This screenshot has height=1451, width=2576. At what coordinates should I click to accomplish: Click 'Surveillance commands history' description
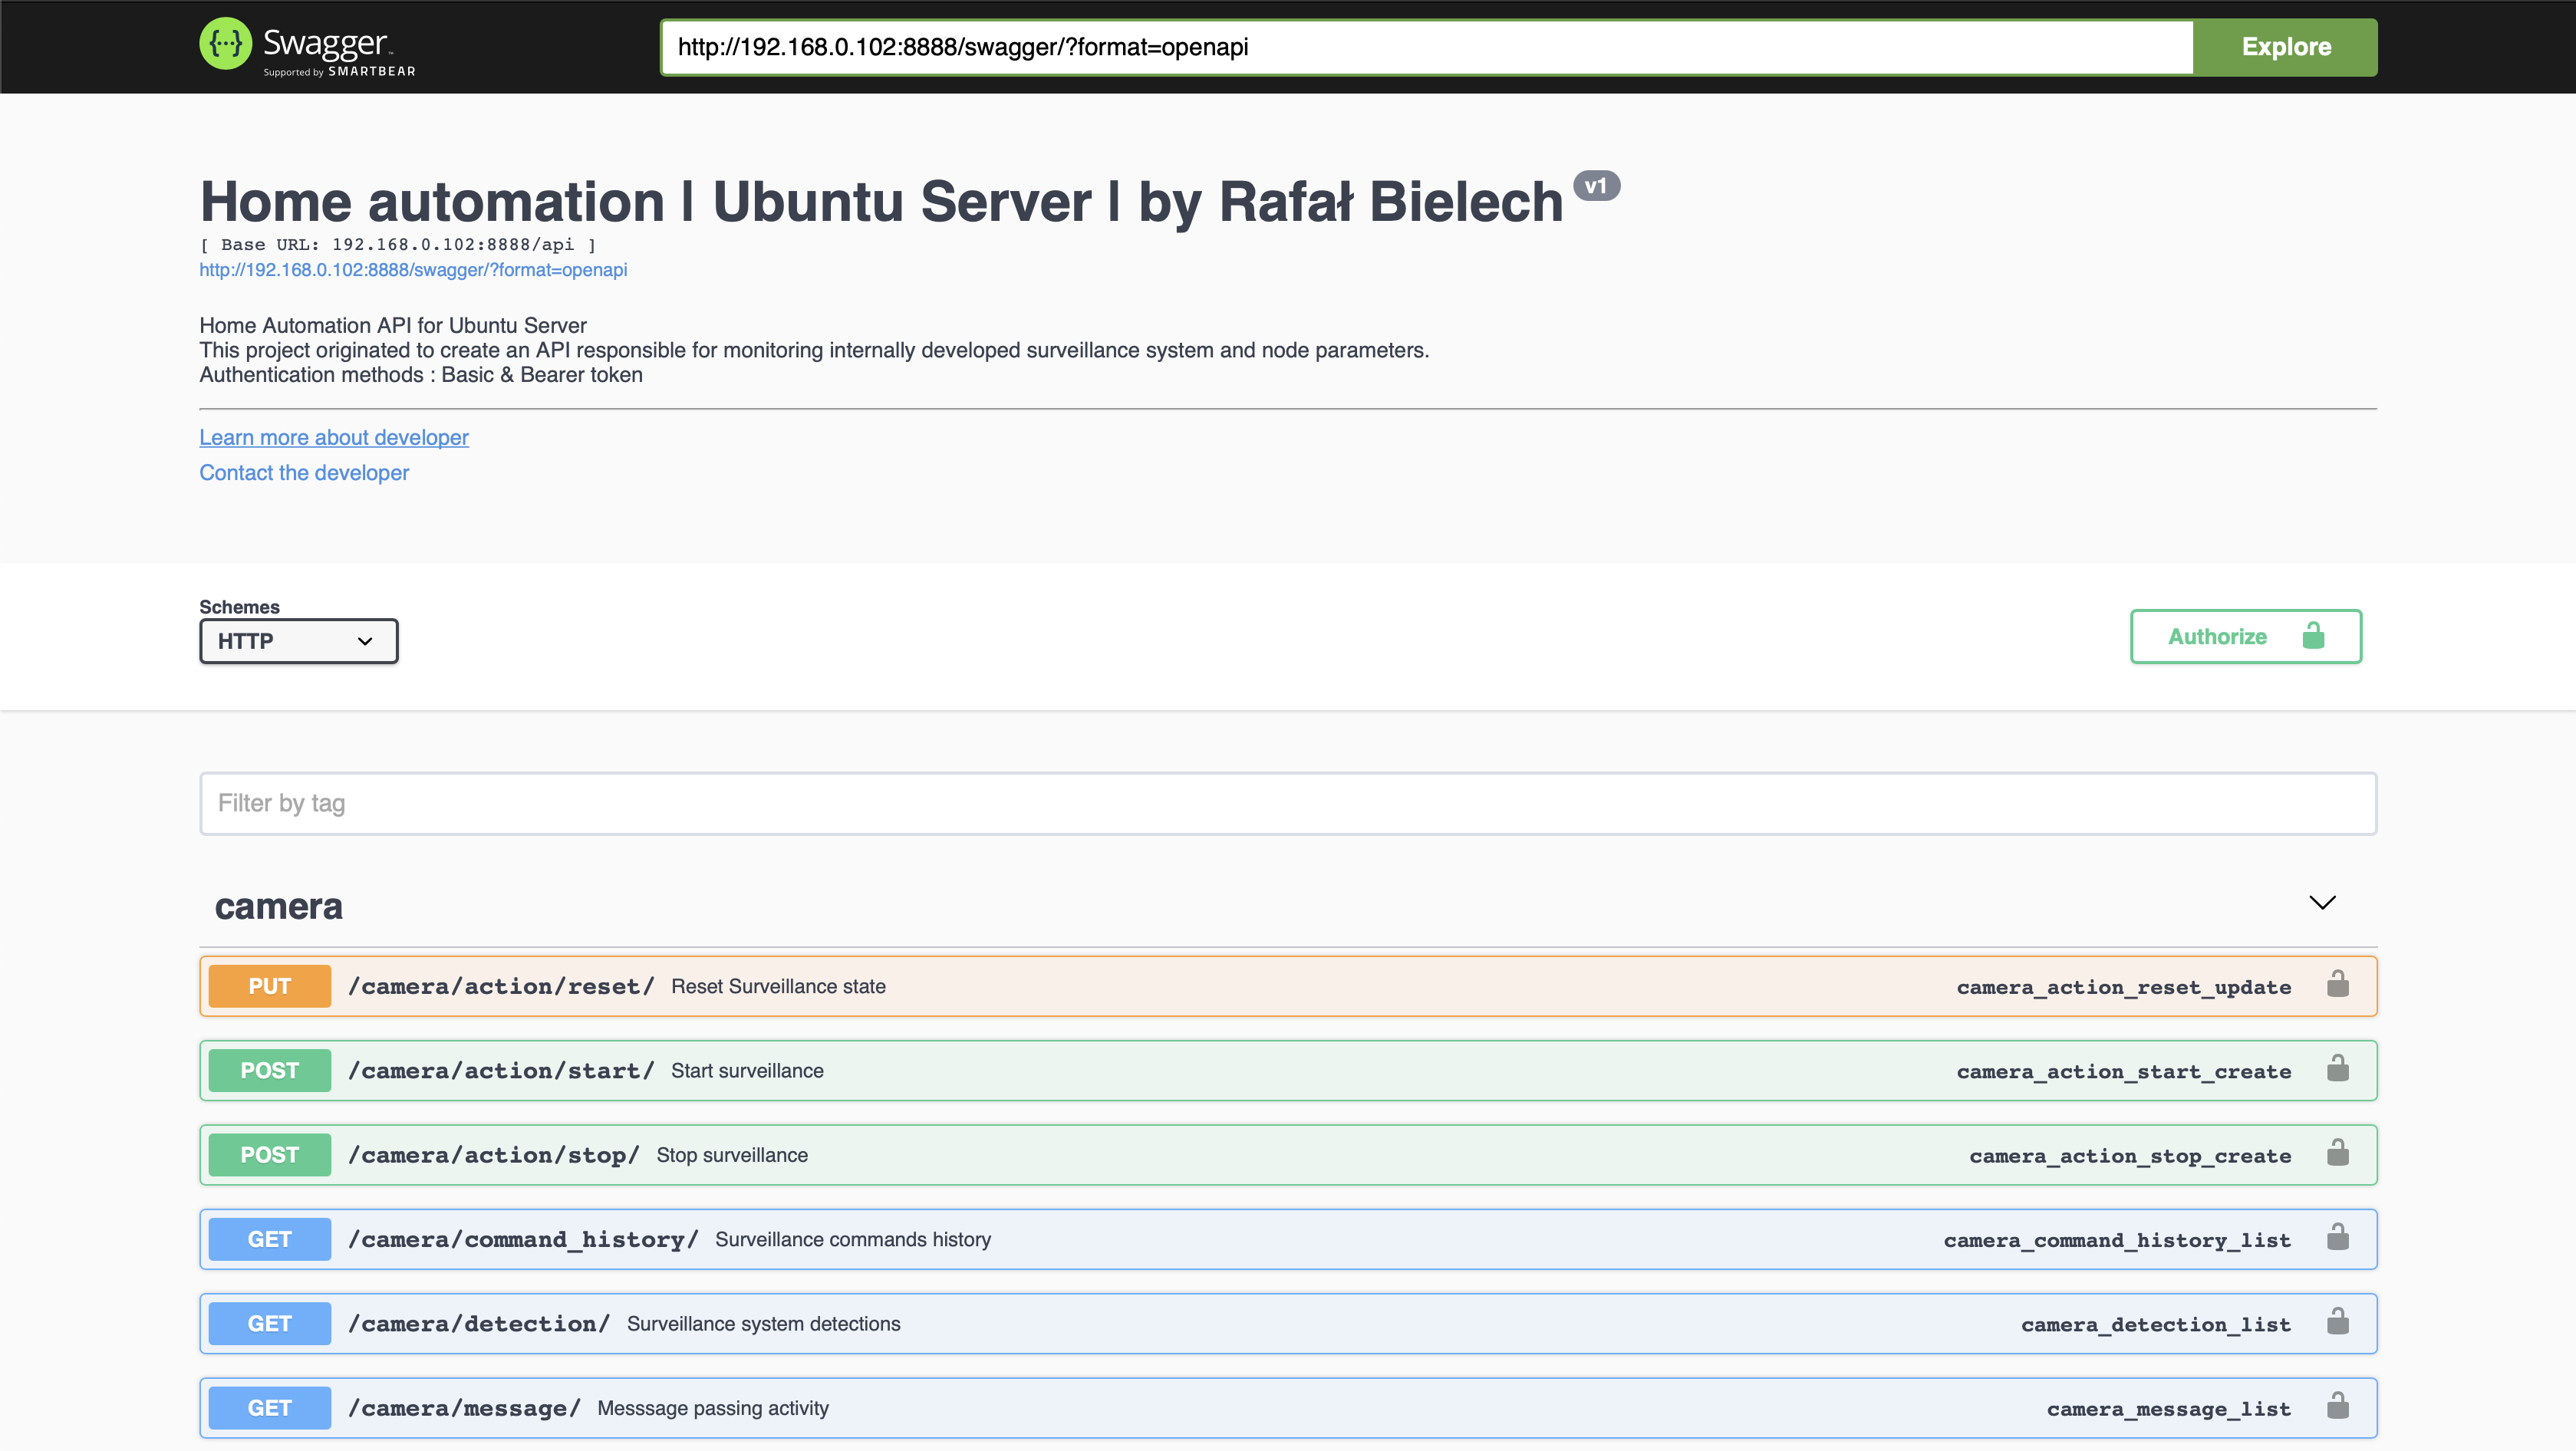click(853, 1239)
